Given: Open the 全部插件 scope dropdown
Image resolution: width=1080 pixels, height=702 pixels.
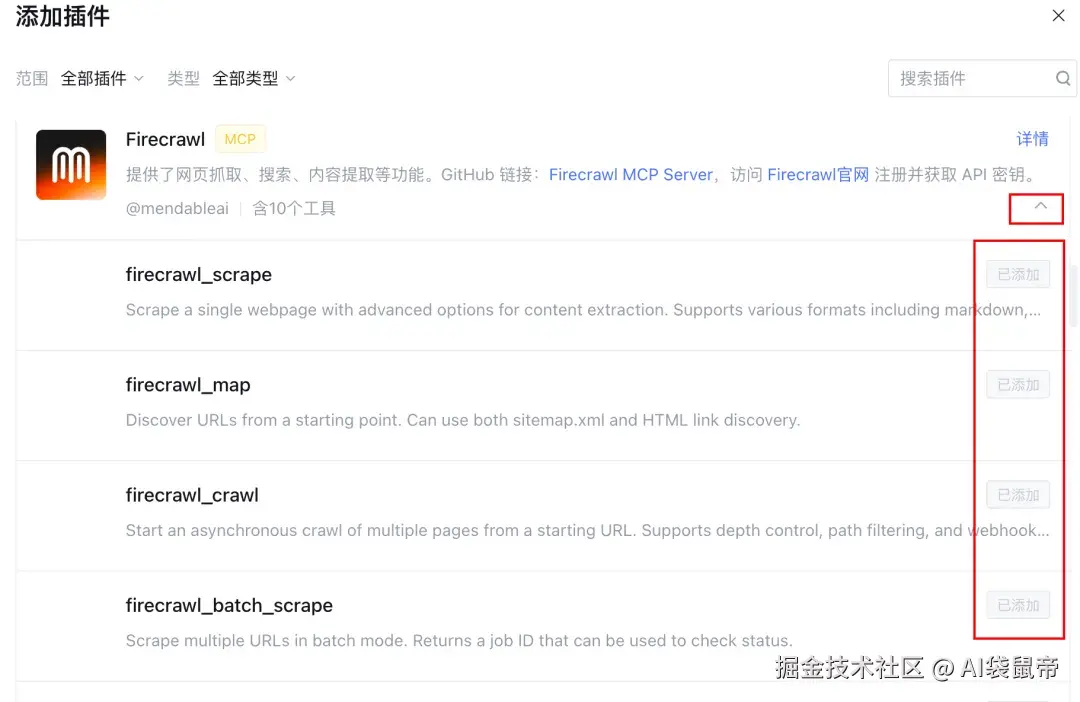Looking at the screenshot, I should (102, 79).
